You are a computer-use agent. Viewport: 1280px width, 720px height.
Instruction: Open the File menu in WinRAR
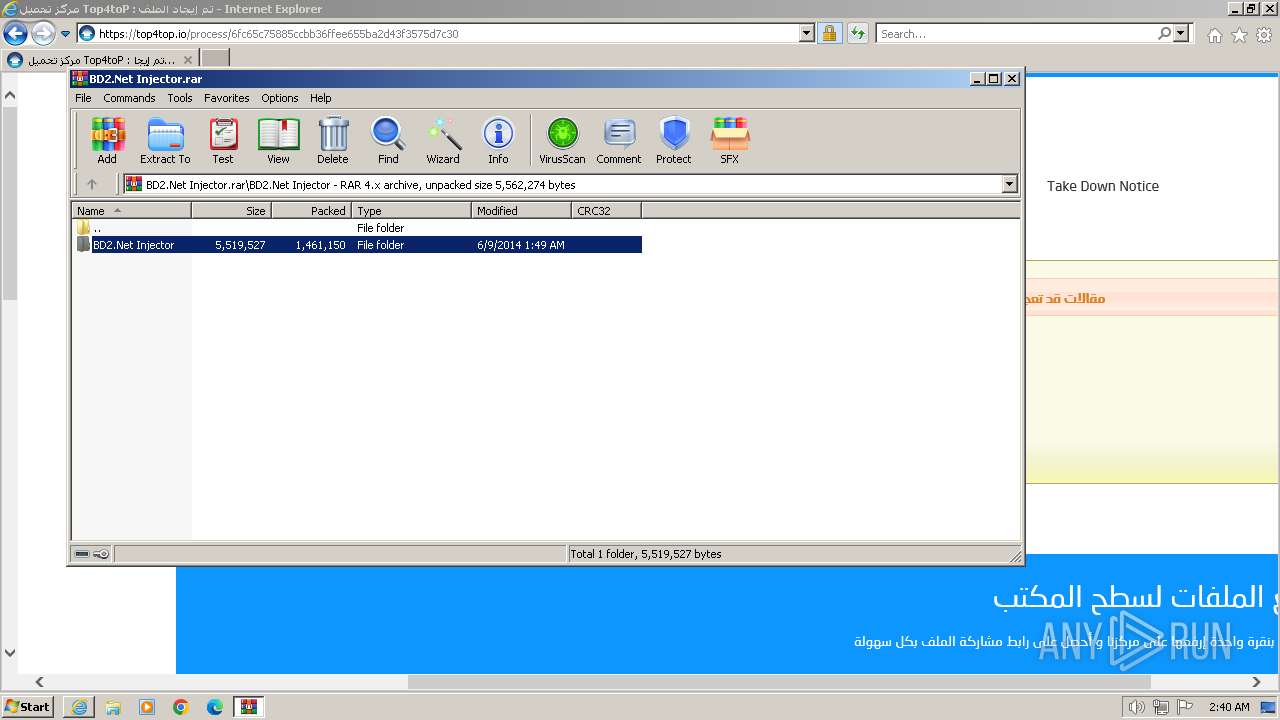[x=83, y=98]
